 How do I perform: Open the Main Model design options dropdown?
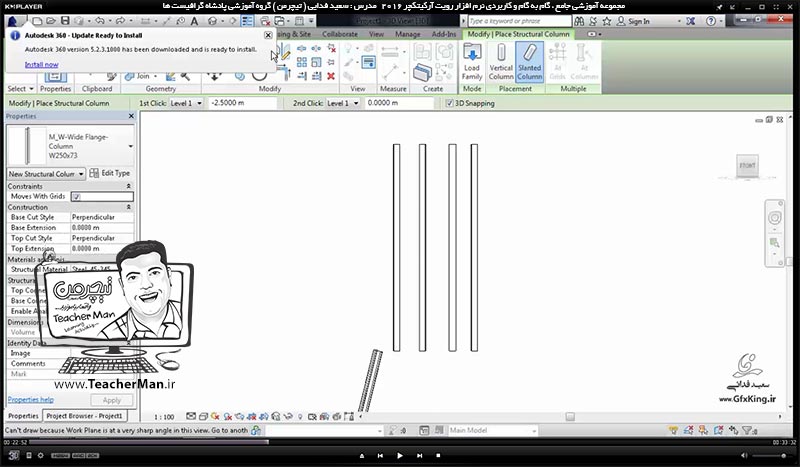[492, 431]
